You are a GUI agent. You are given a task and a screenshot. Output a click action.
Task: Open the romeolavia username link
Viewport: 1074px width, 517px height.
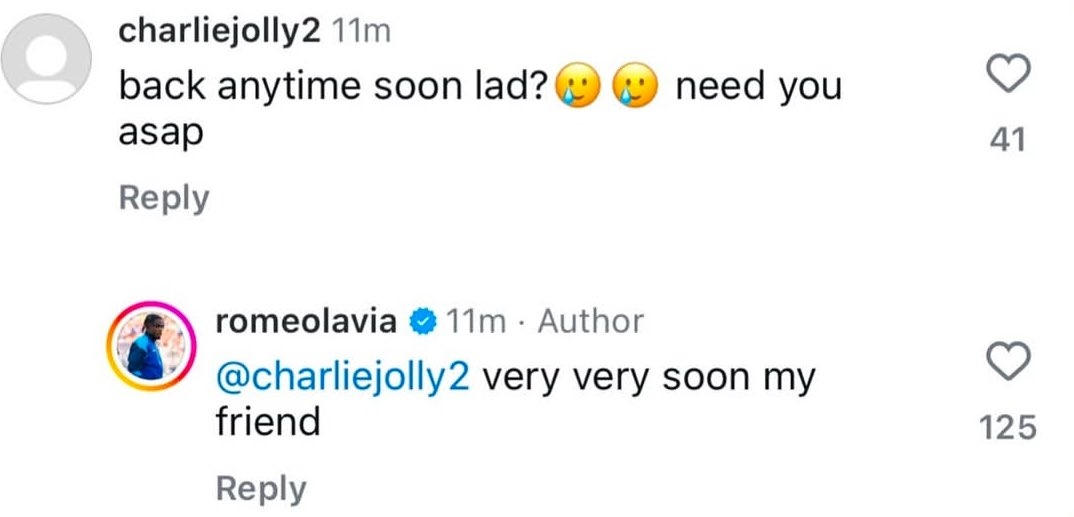coord(307,321)
